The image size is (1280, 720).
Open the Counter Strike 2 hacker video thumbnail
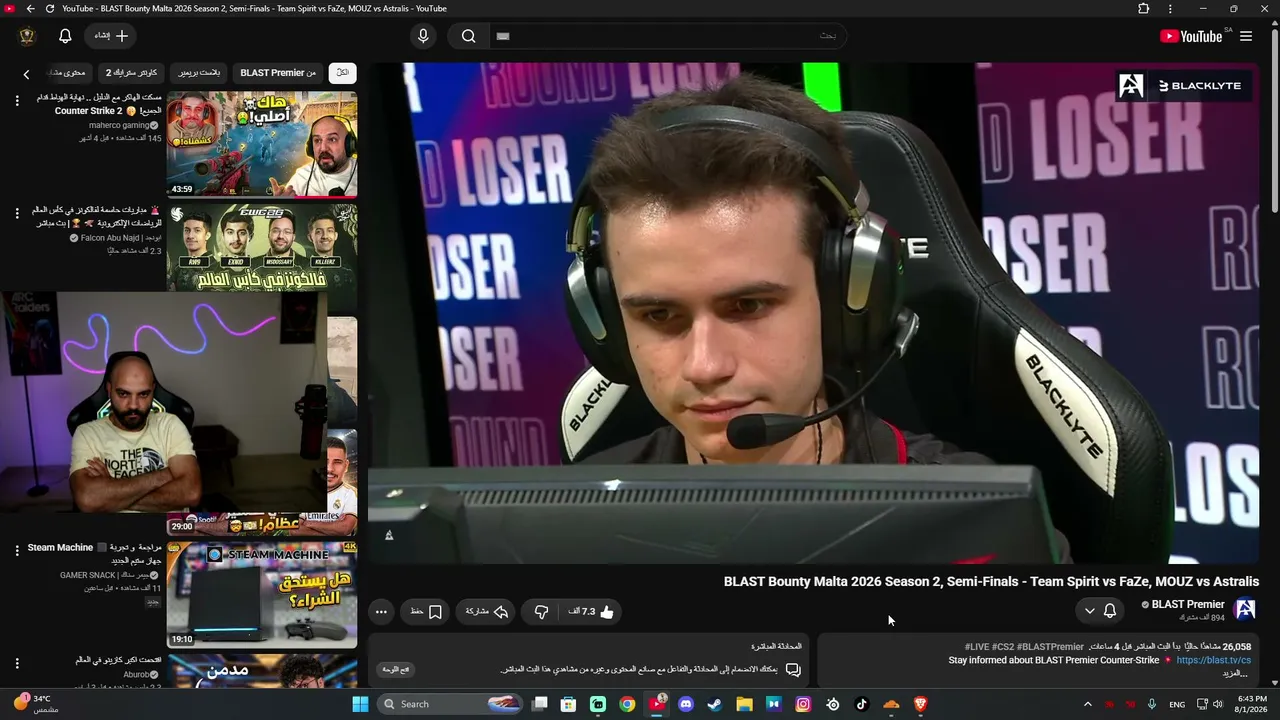(262, 144)
